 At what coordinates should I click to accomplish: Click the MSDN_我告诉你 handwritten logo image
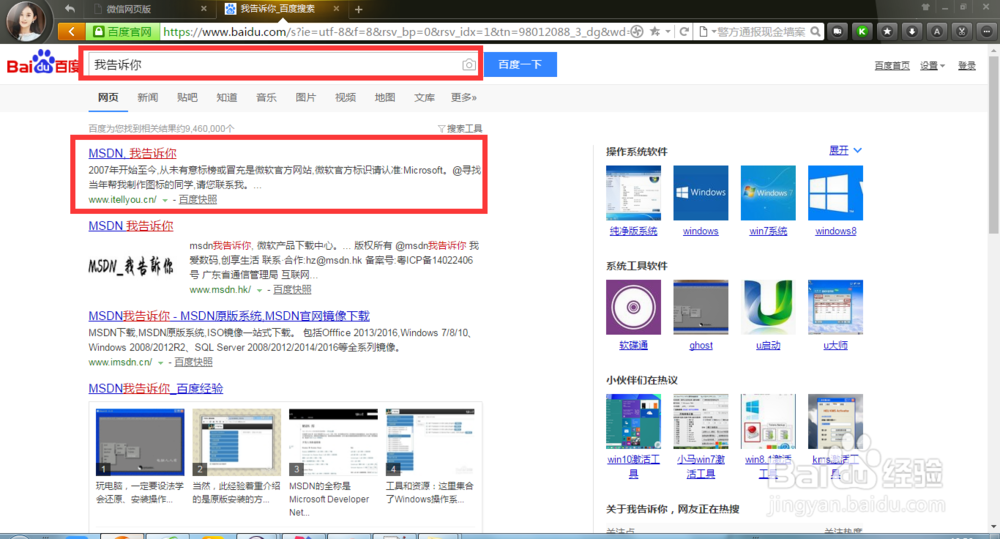point(131,266)
